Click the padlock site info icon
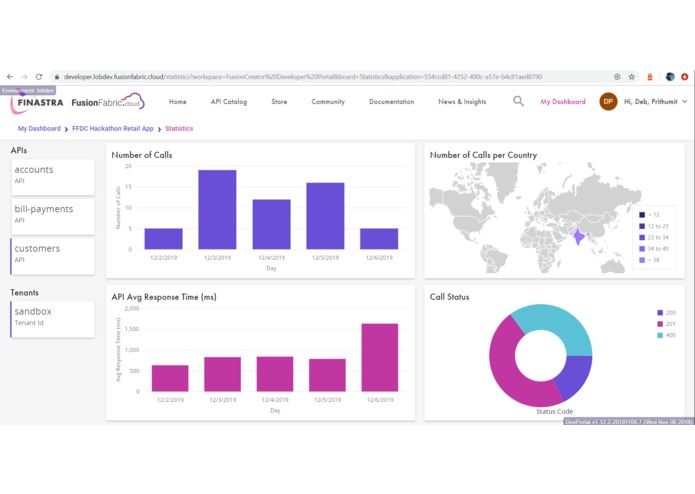695x494 pixels. tap(57, 77)
